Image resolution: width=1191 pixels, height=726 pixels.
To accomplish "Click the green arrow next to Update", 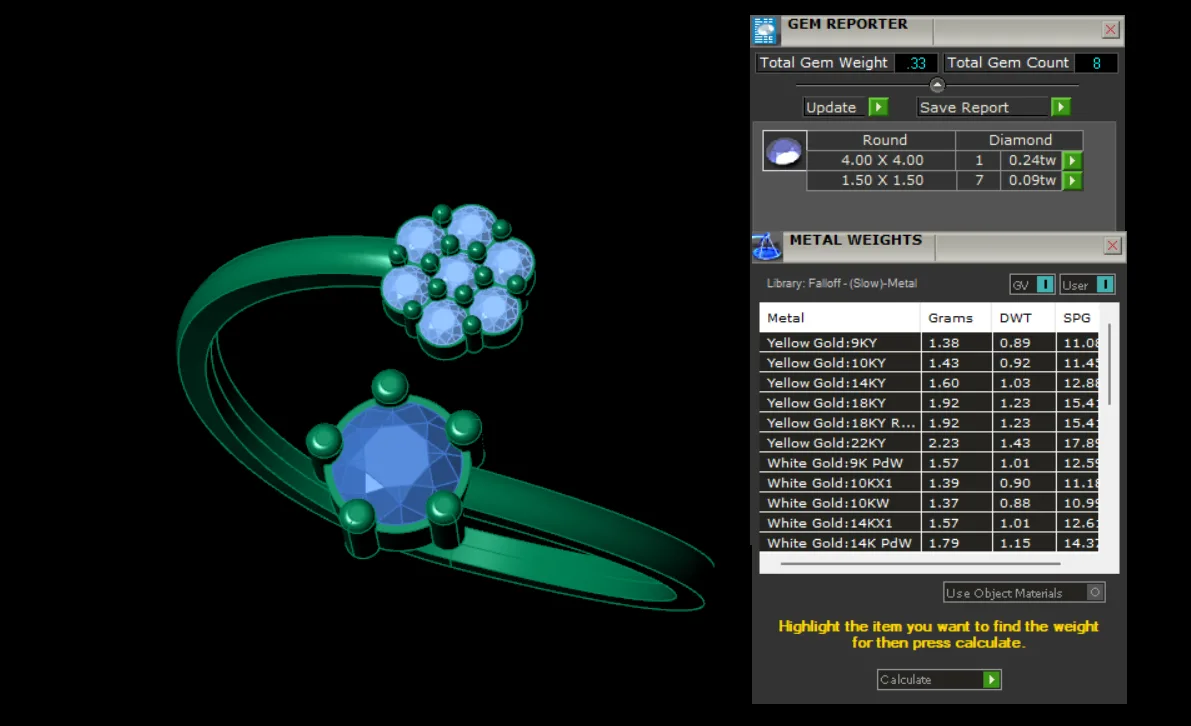I will 879,107.
